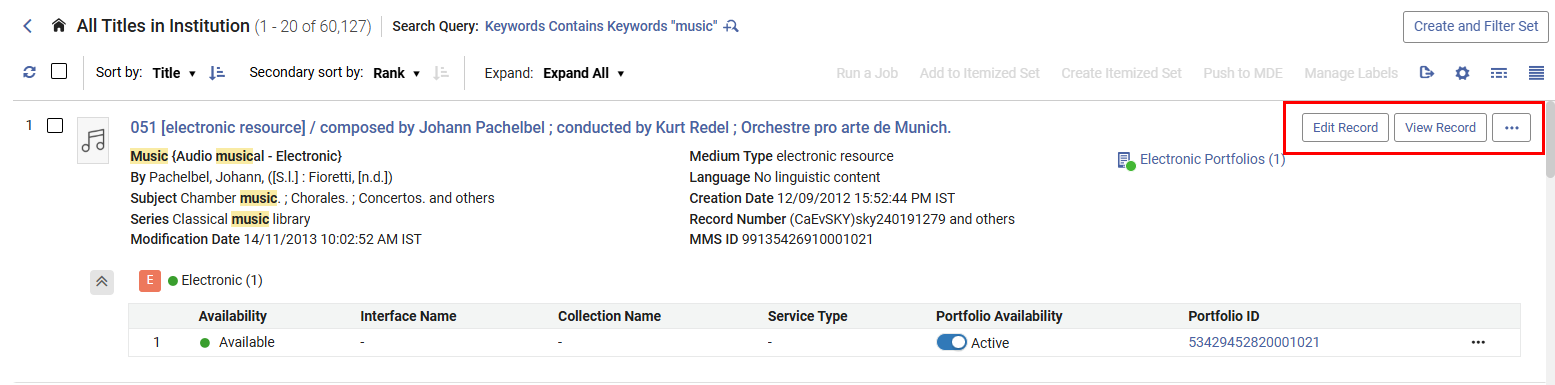Go back using the left chevron arrow
This screenshot has width=1555, height=385.
28,26
